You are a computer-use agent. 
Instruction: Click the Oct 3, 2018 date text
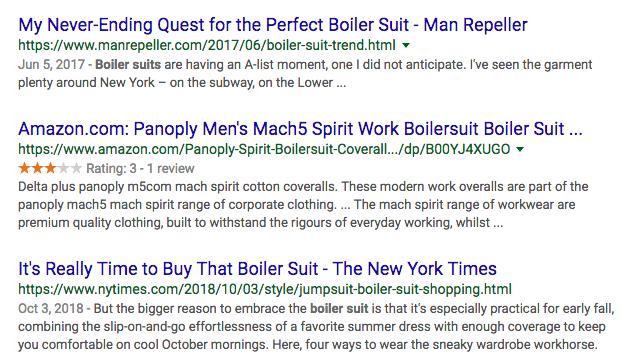(x=51, y=308)
